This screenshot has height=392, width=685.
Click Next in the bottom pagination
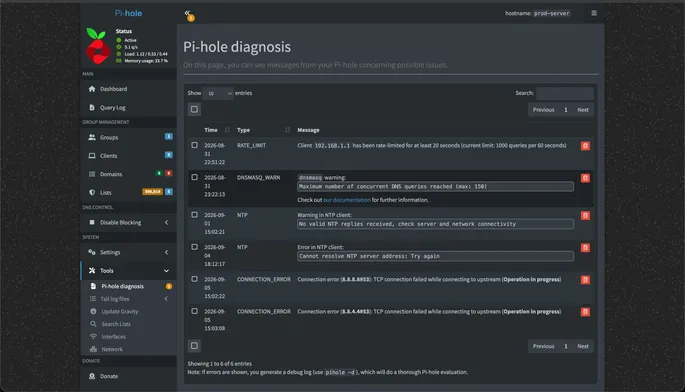(583, 346)
